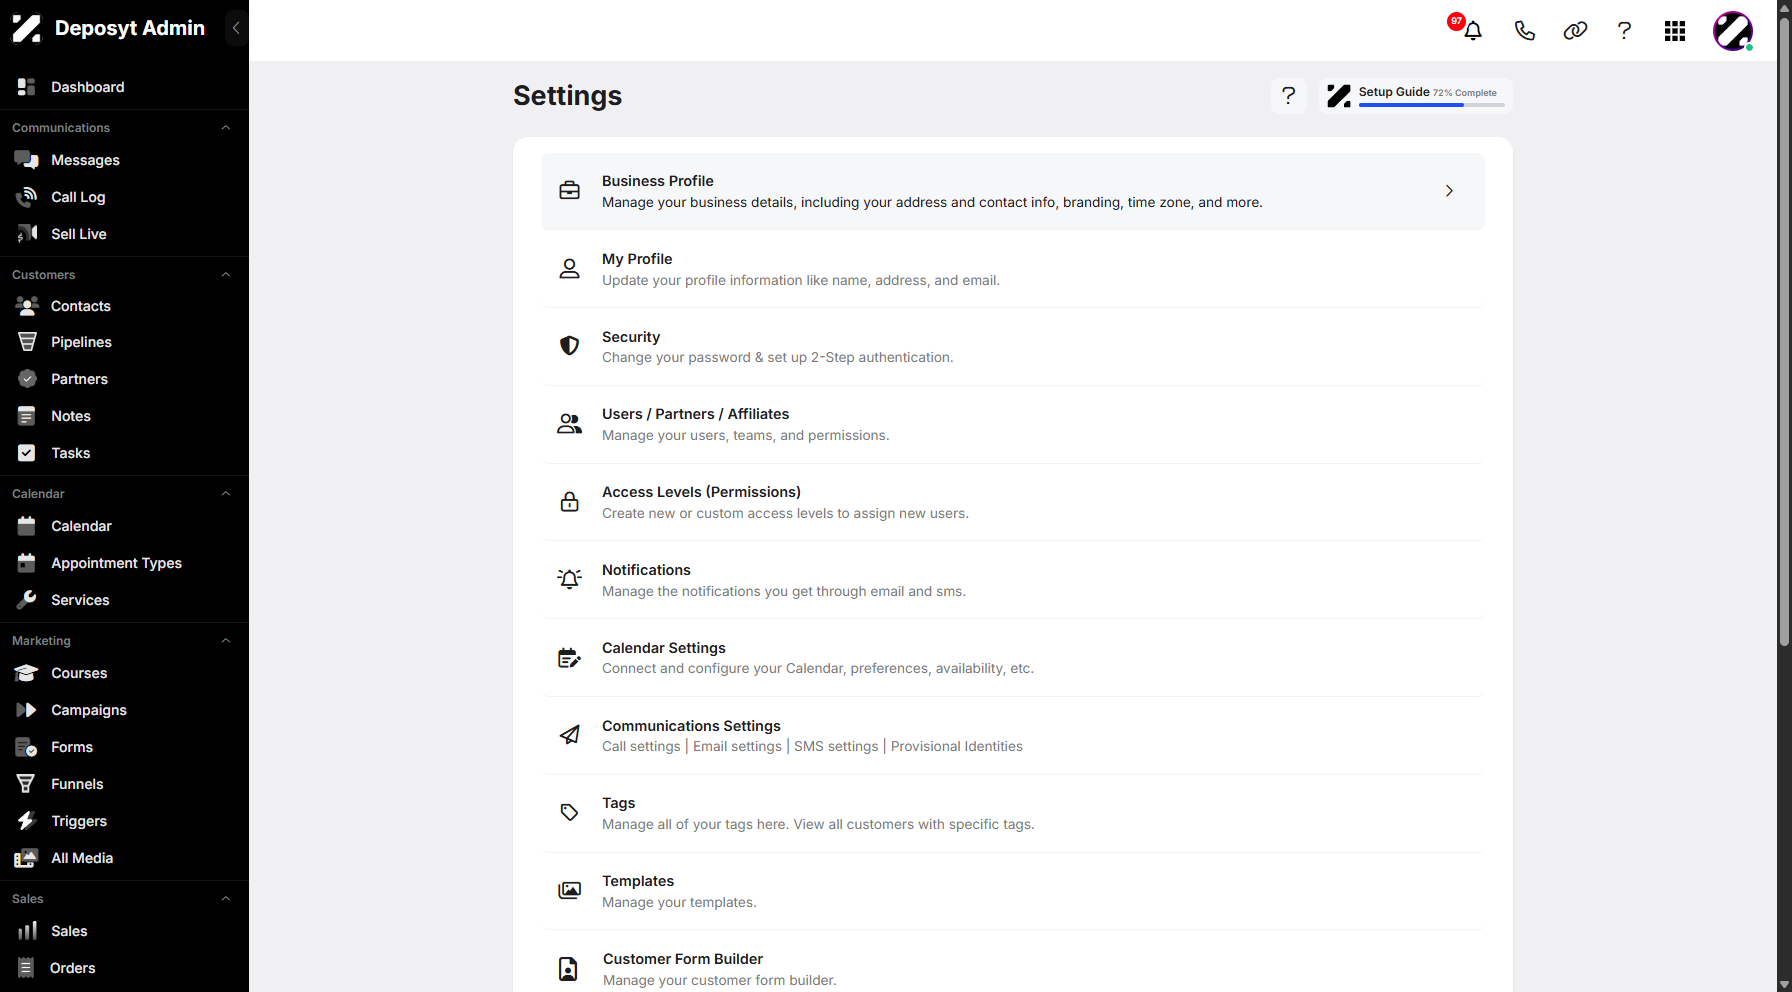This screenshot has height=992, width=1792.
Task: Collapse the sidebar with arrow button
Action: point(236,28)
